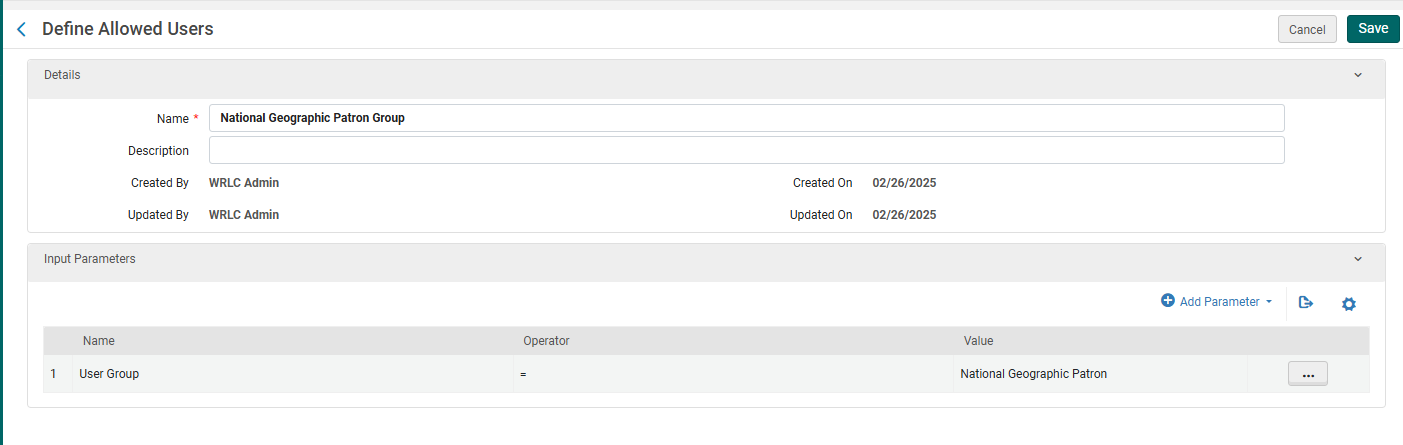
Task: Click the Add Parameter plus icon
Action: [1167, 301]
